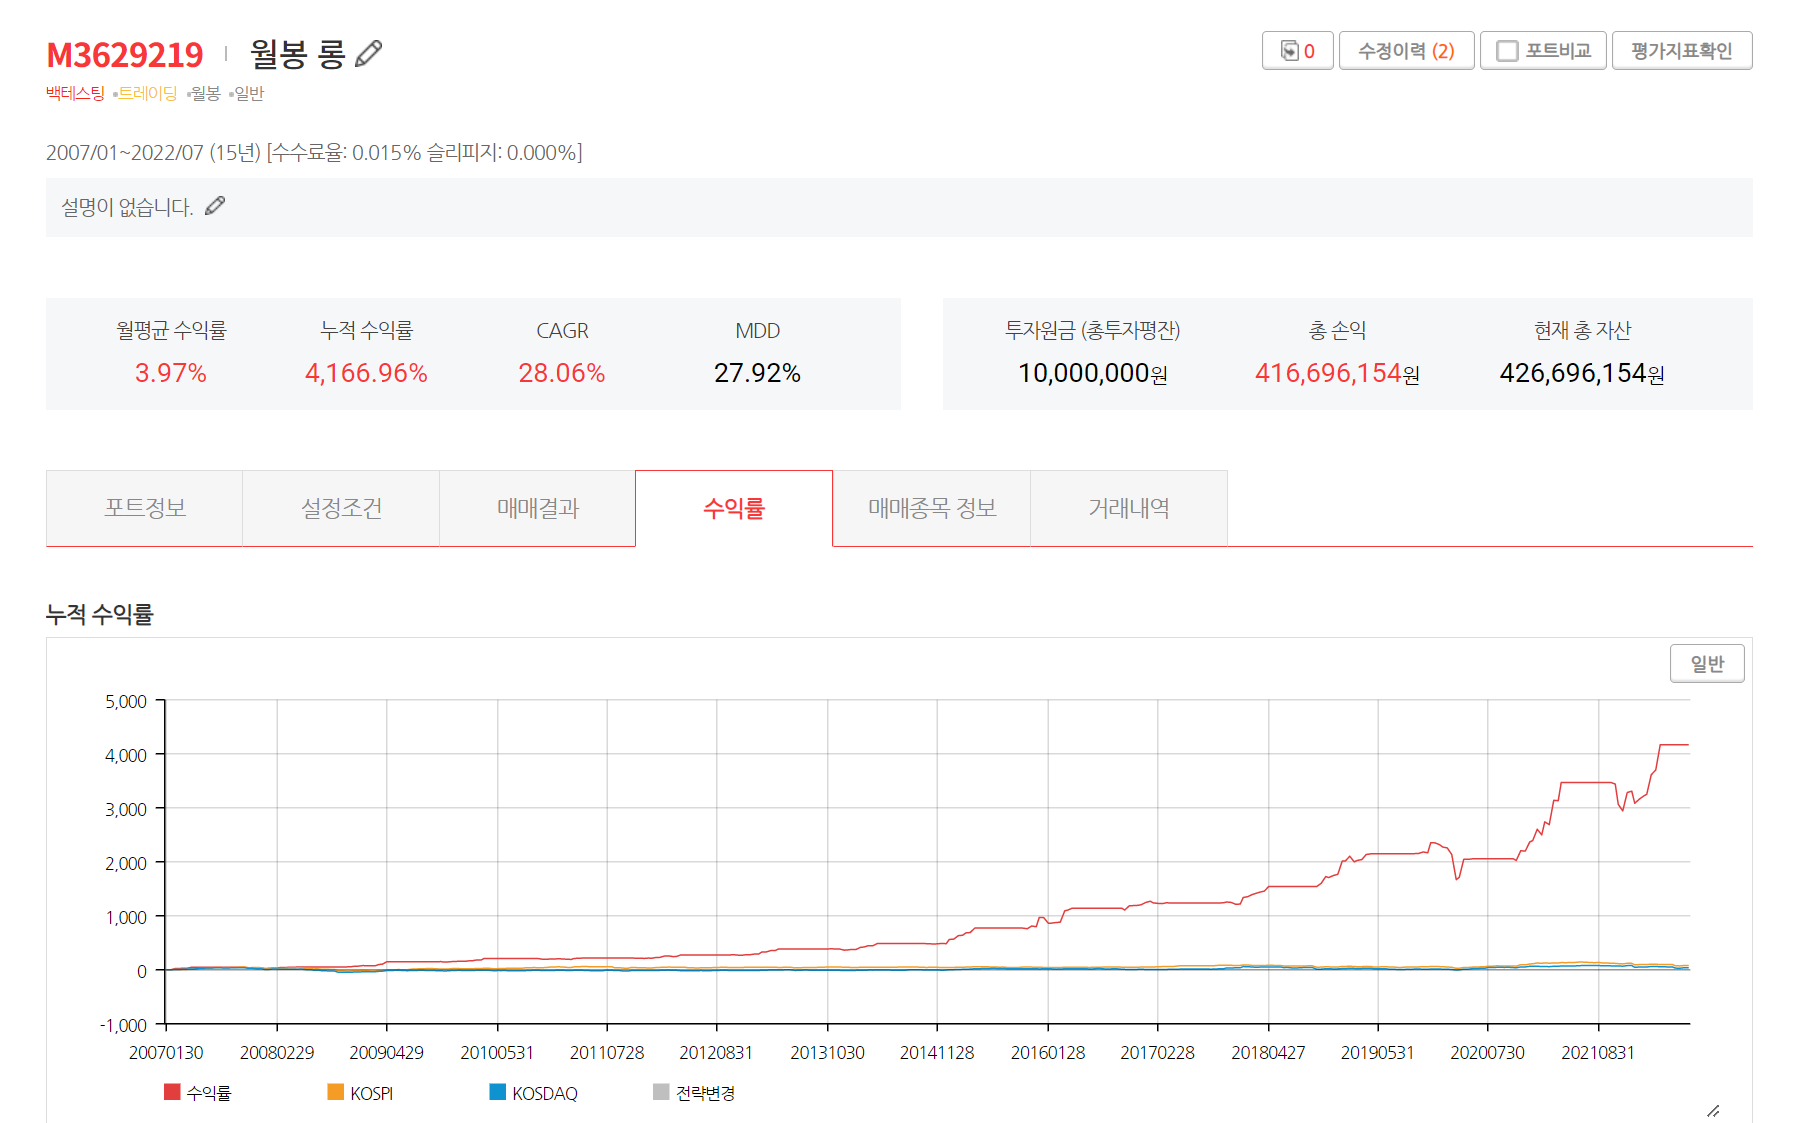Open the 매매종목 정보 tab
Image resolution: width=1795 pixels, height=1123 pixels.
click(932, 508)
